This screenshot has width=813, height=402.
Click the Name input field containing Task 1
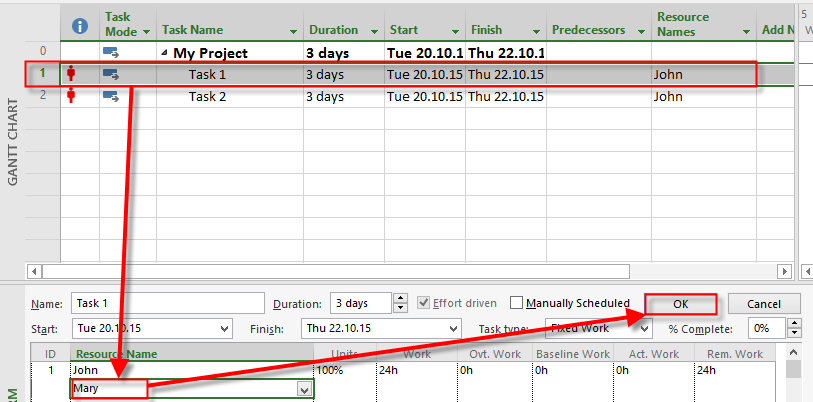(x=166, y=304)
